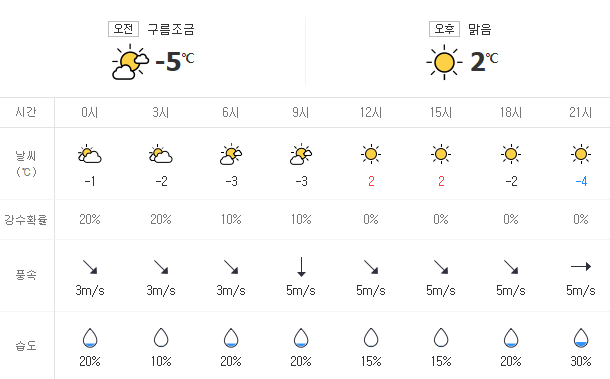Select the cloudy weather icon at 0시
610x379 pixels.
click(89, 154)
